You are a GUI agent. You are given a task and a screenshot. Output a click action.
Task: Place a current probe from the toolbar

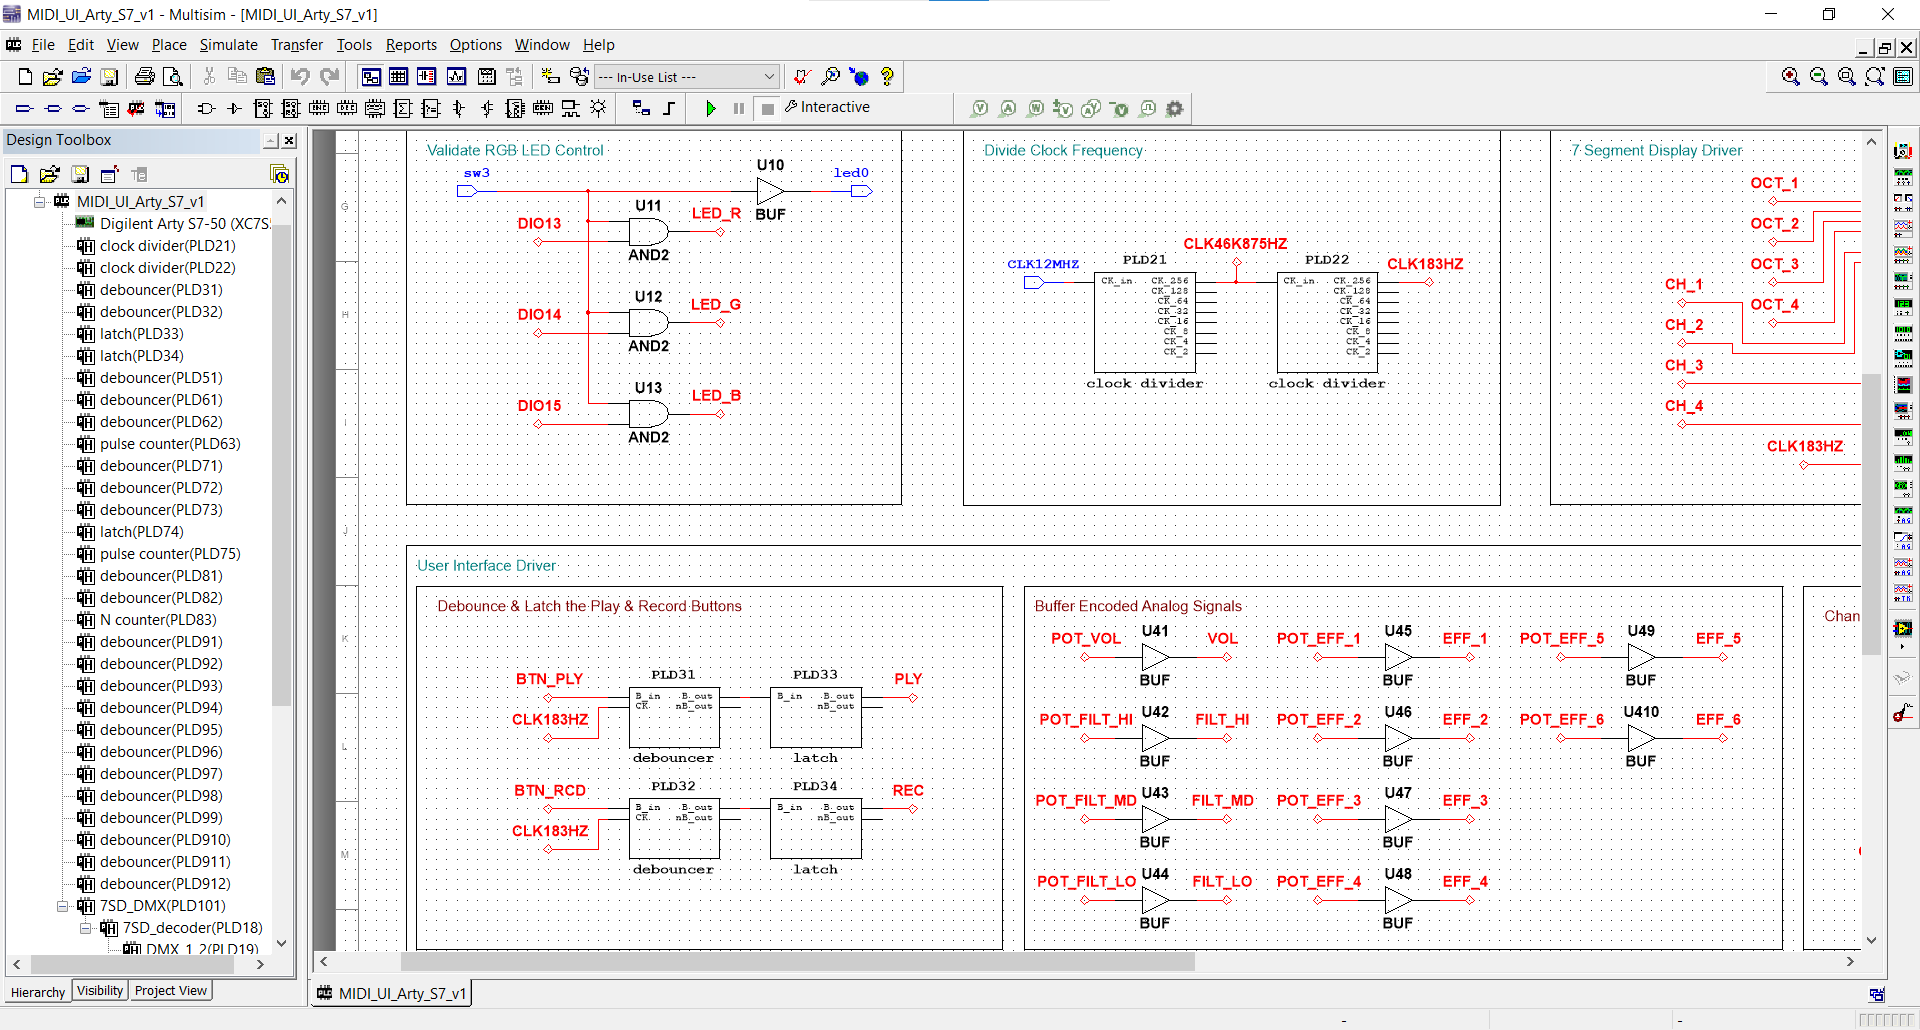tap(1008, 108)
